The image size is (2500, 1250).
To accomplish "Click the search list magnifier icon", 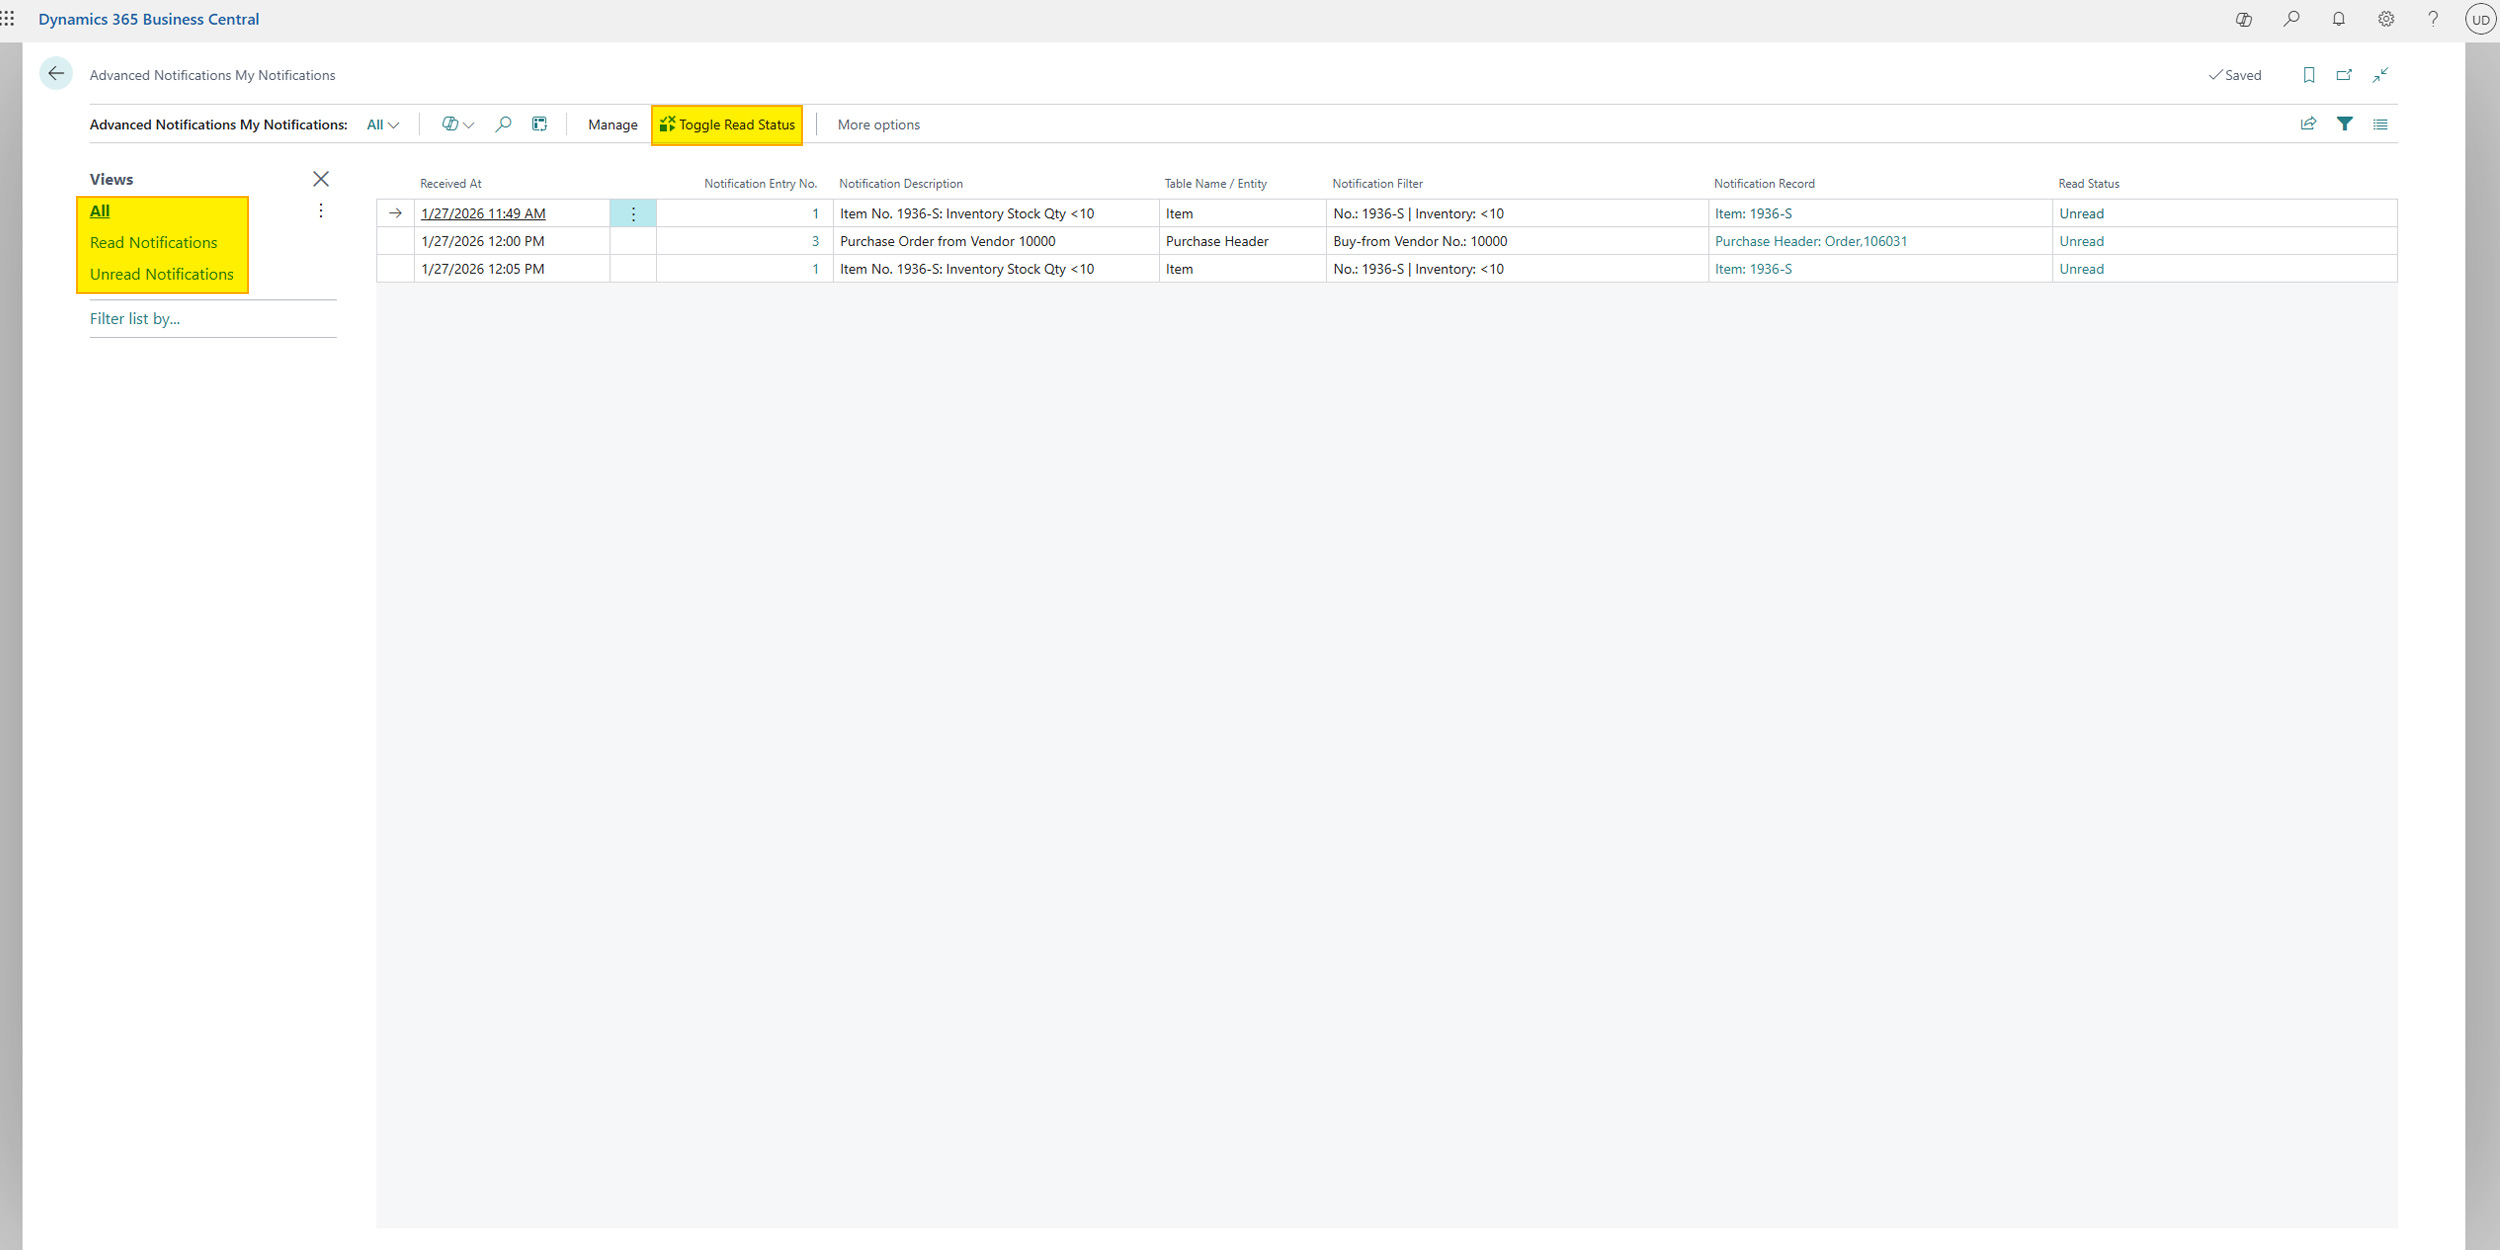I will click(x=503, y=124).
